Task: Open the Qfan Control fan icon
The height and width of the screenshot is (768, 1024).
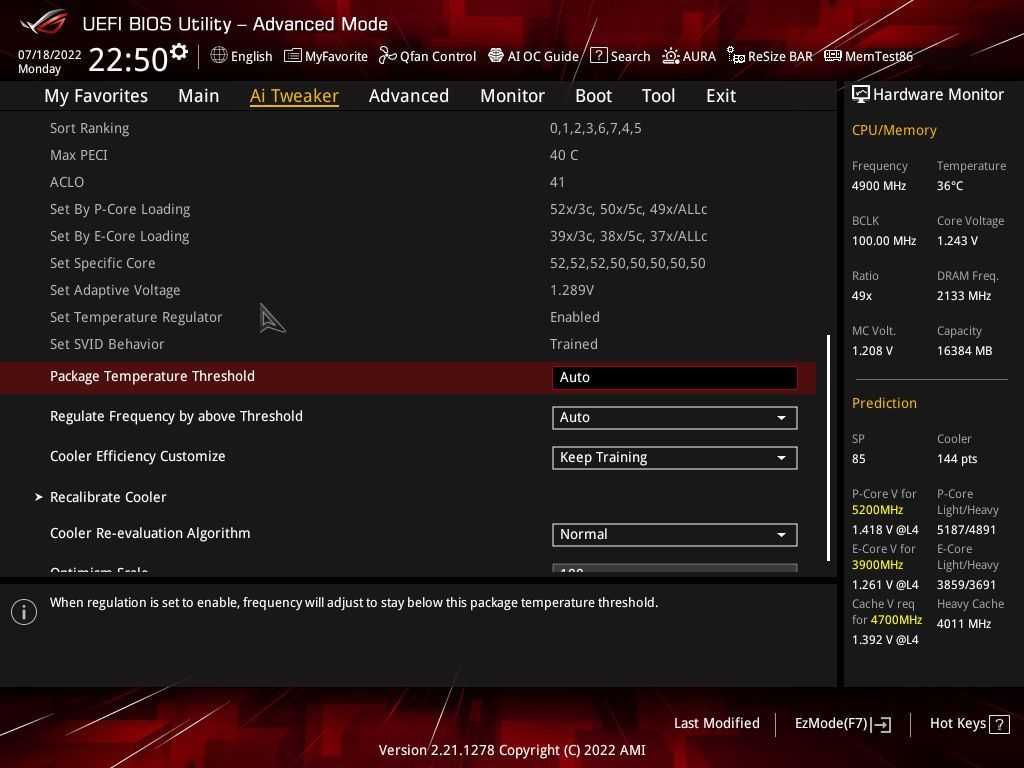Action: tap(387, 56)
